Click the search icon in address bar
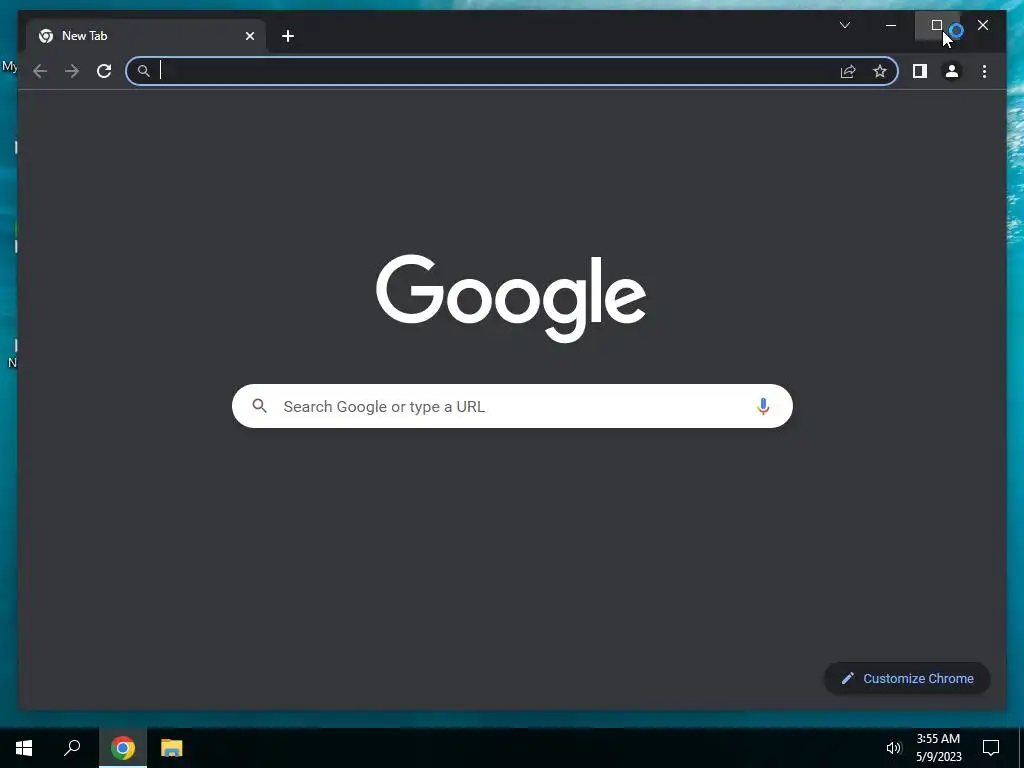This screenshot has height=768, width=1024. click(x=144, y=71)
